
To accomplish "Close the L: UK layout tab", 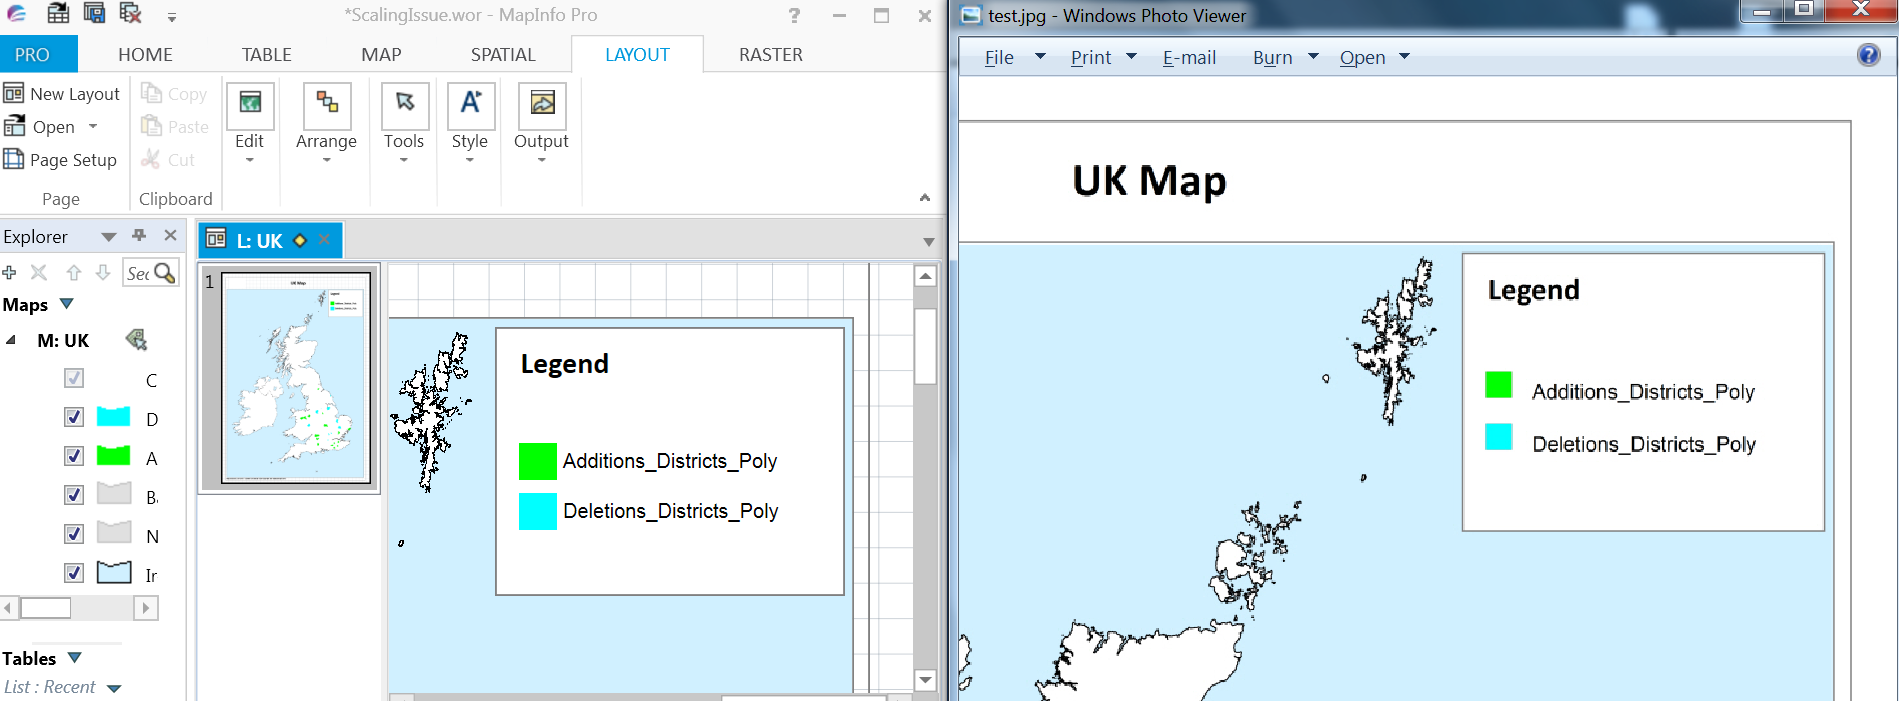I will [325, 240].
